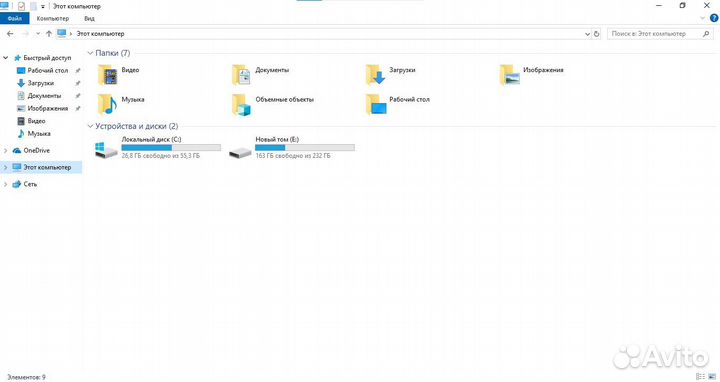The height and width of the screenshot is (382, 720).
Task: Select Новый том (E:) drive icon
Action: pos(240,152)
